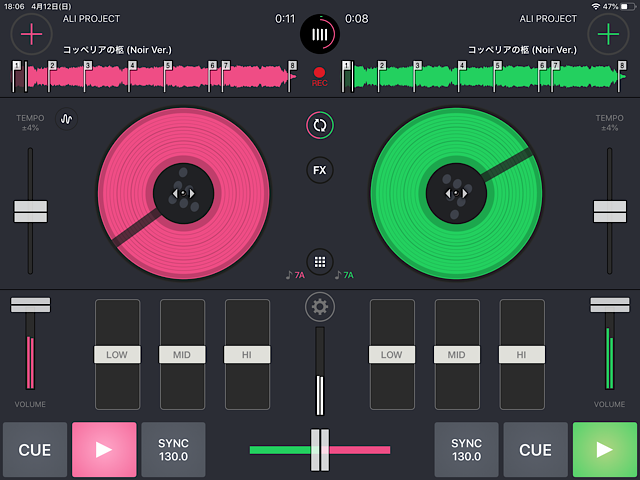Click left deck ALI PROJECT artist name

(x=91, y=19)
